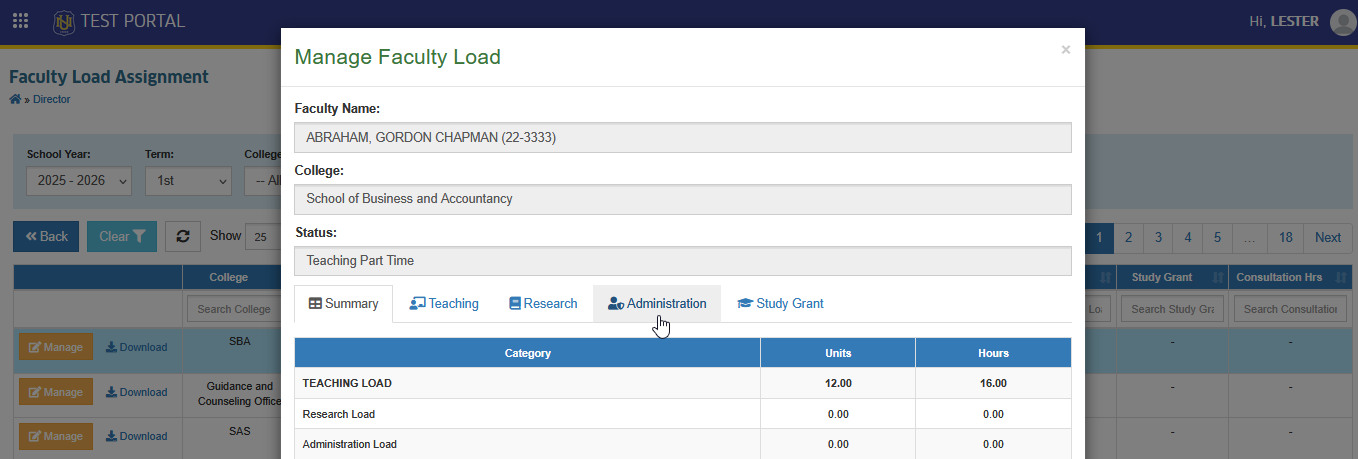1358x459 pixels.
Task: Click the Teaching Load hours 16.00
Action: 993,383
